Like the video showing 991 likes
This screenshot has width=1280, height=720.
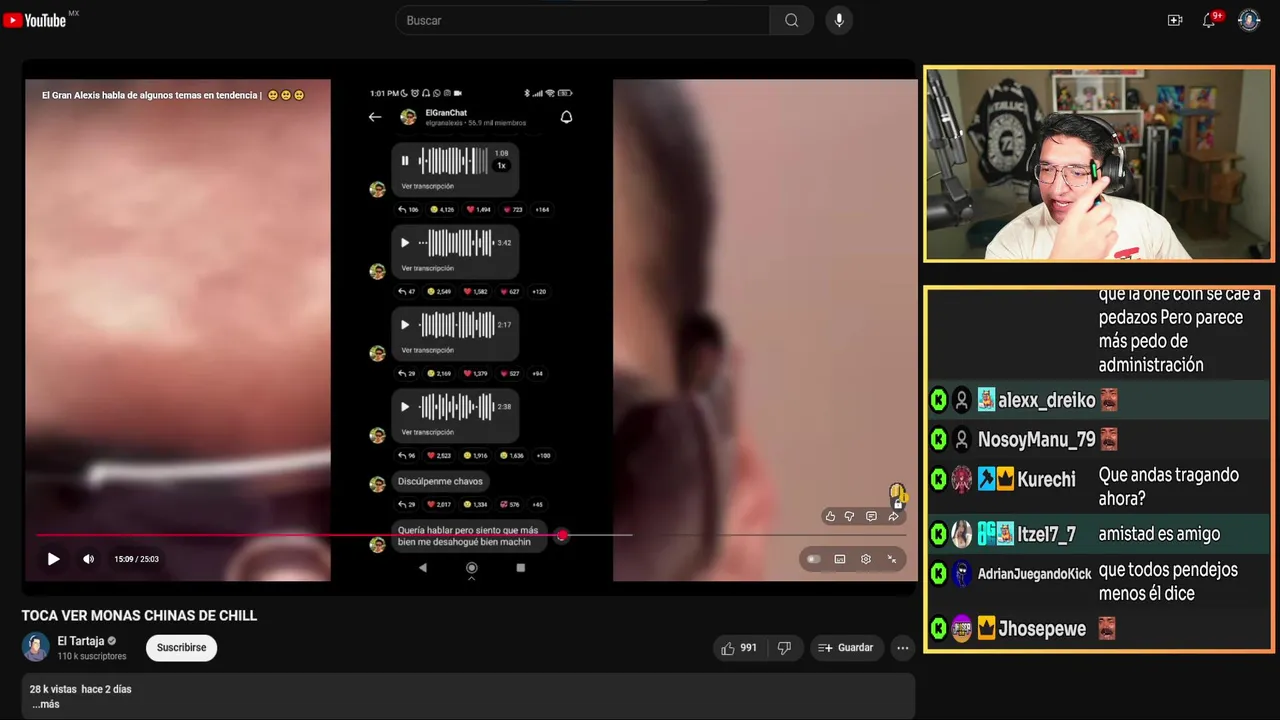click(x=739, y=648)
